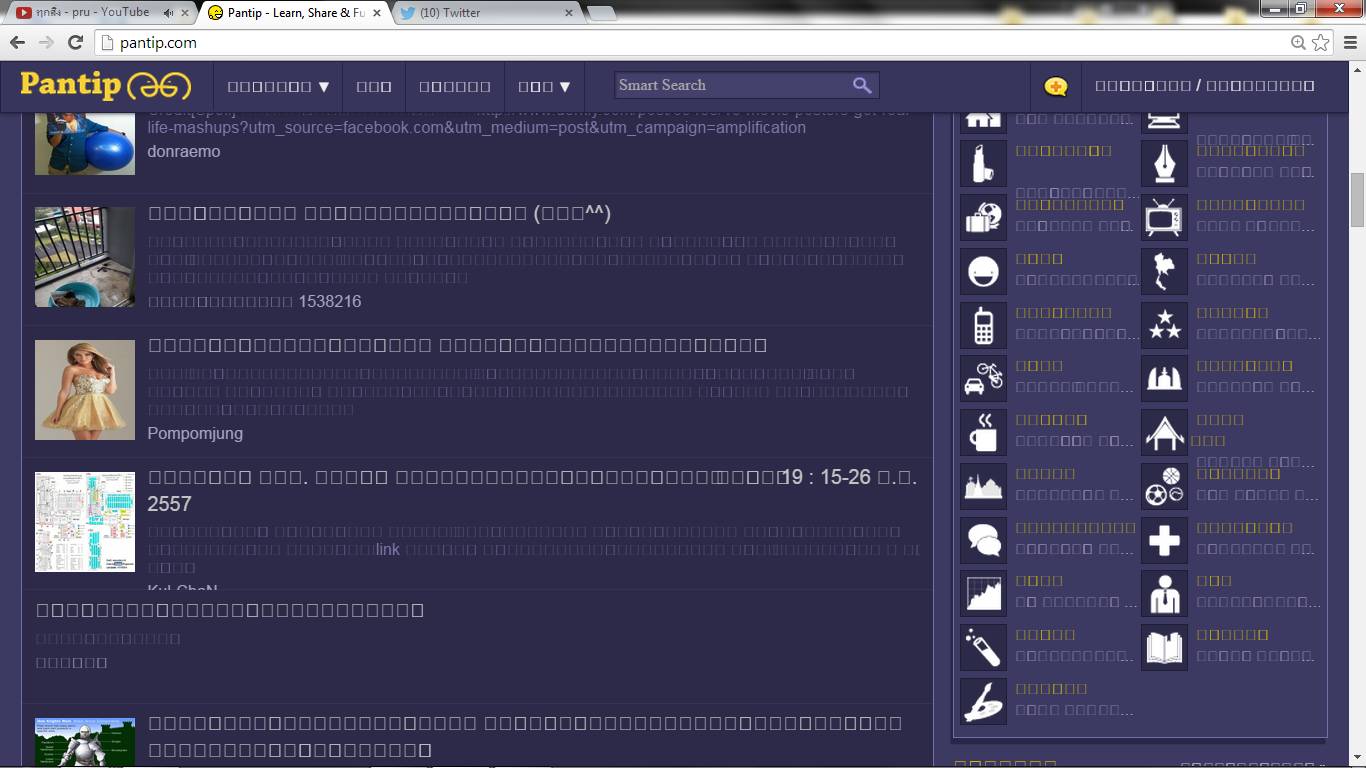
Task: Open the stock chart graph forum icon
Action: point(983,593)
